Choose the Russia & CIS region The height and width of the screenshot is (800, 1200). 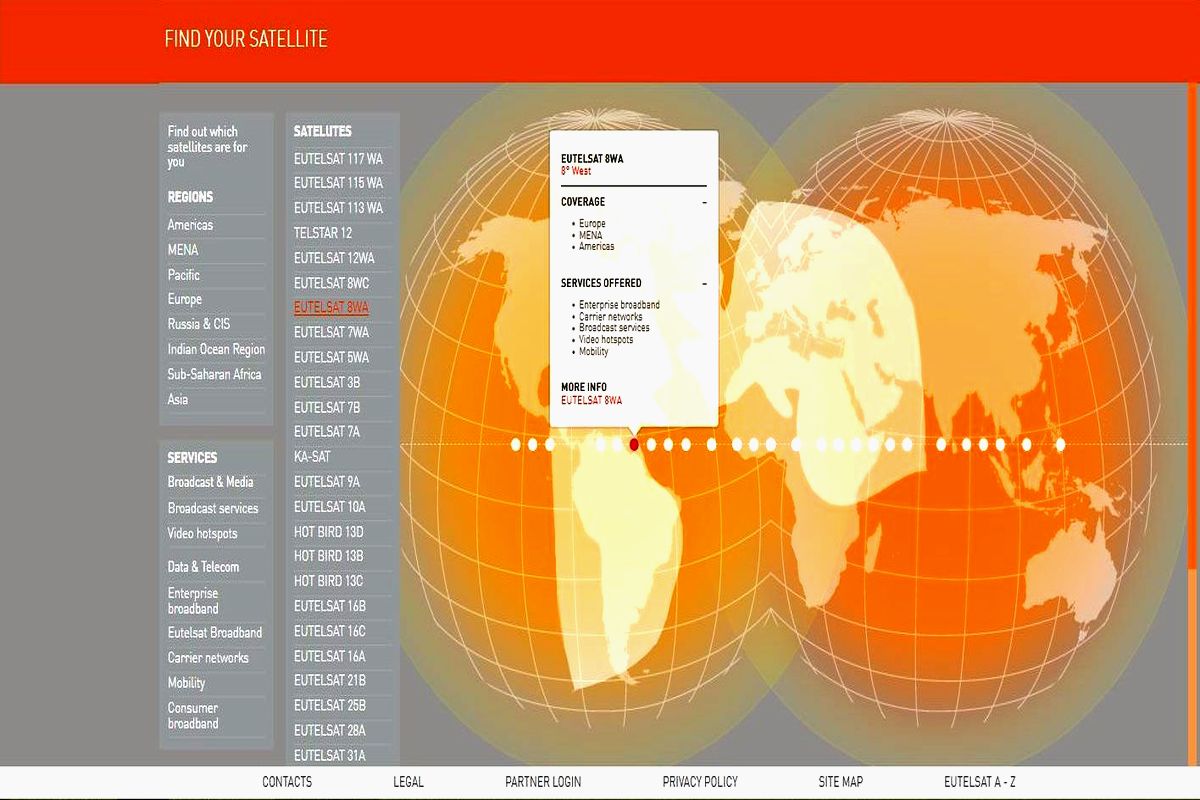(x=199, y=324)
